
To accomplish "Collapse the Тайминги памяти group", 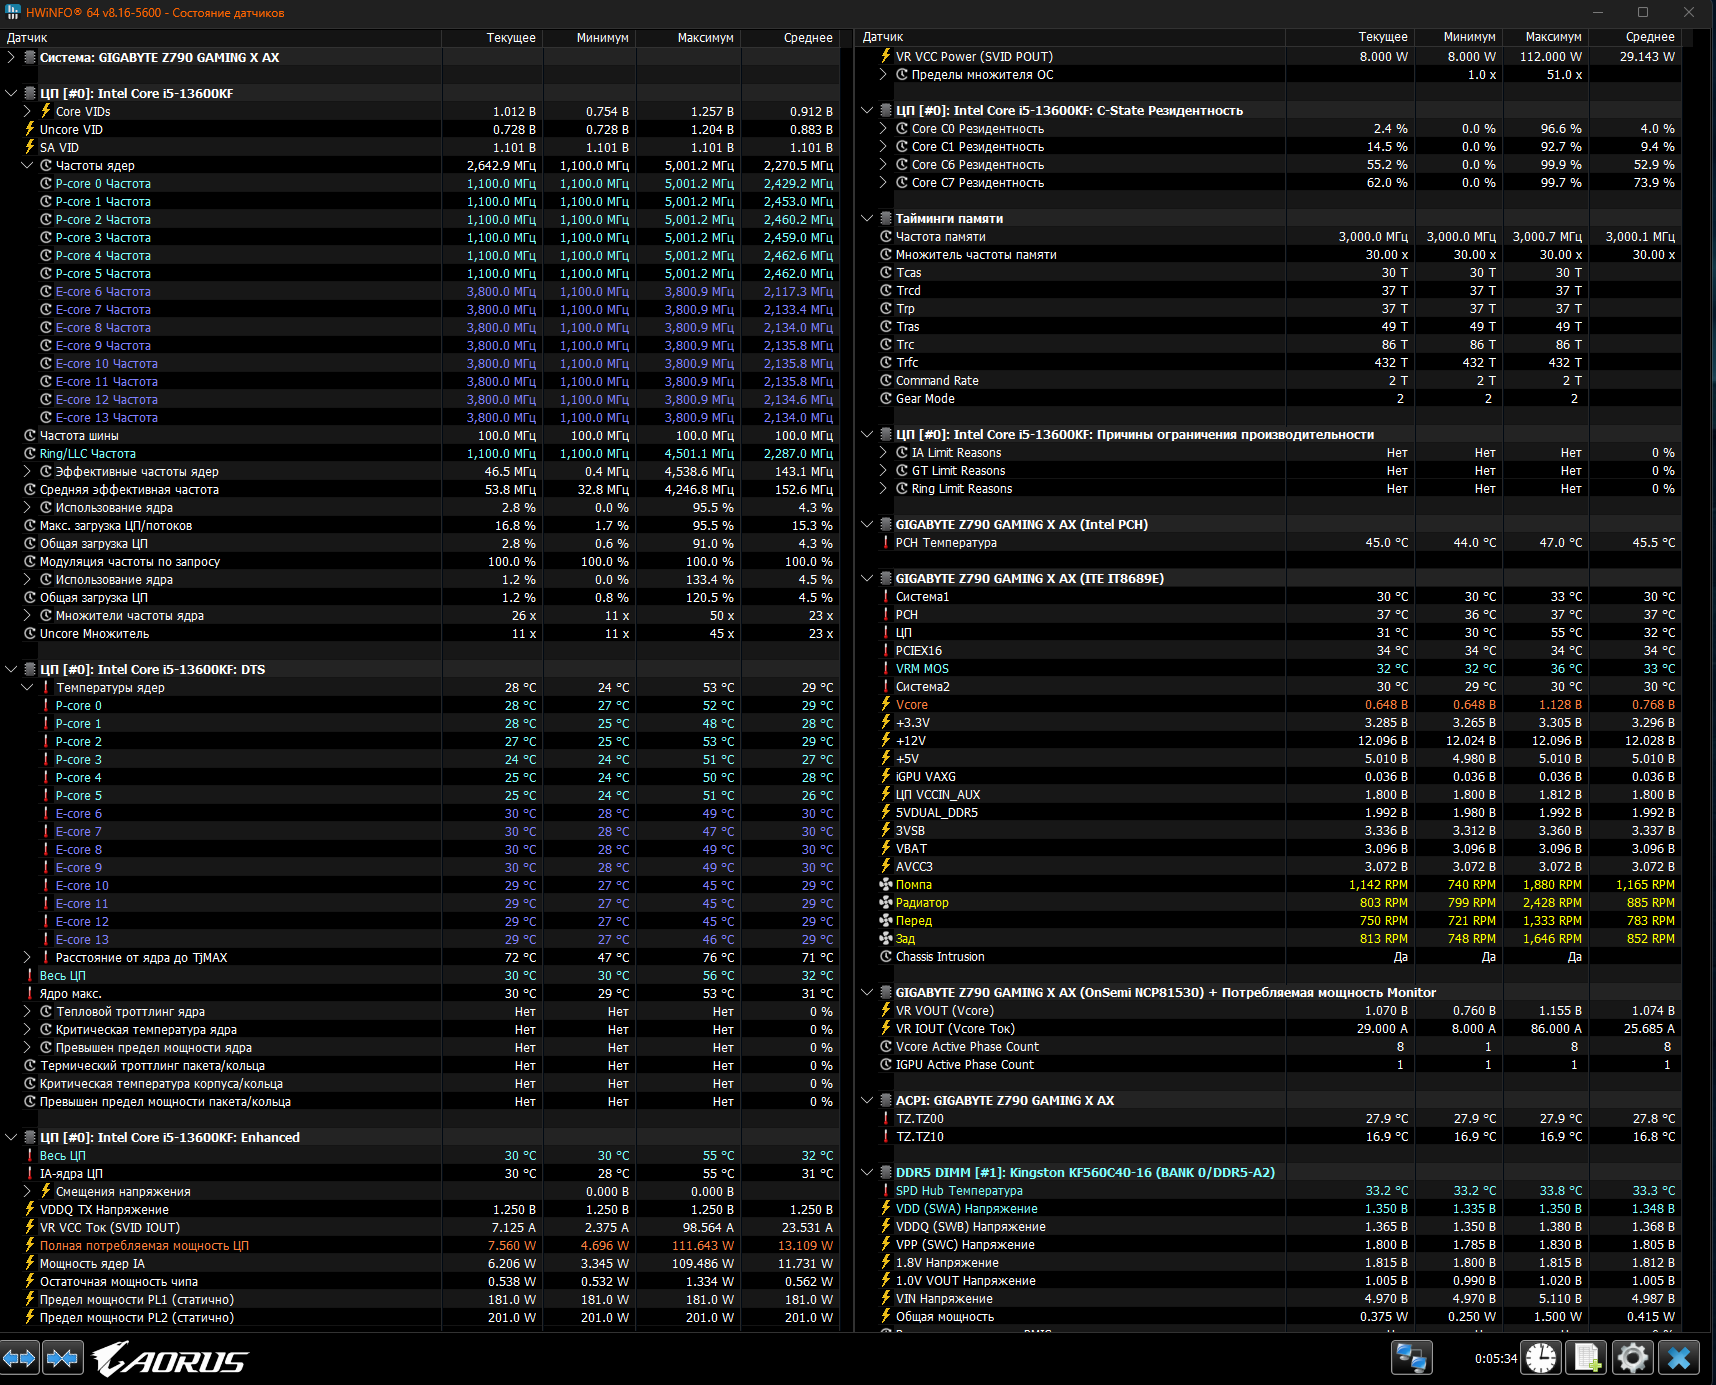I will tap(867, 218).
